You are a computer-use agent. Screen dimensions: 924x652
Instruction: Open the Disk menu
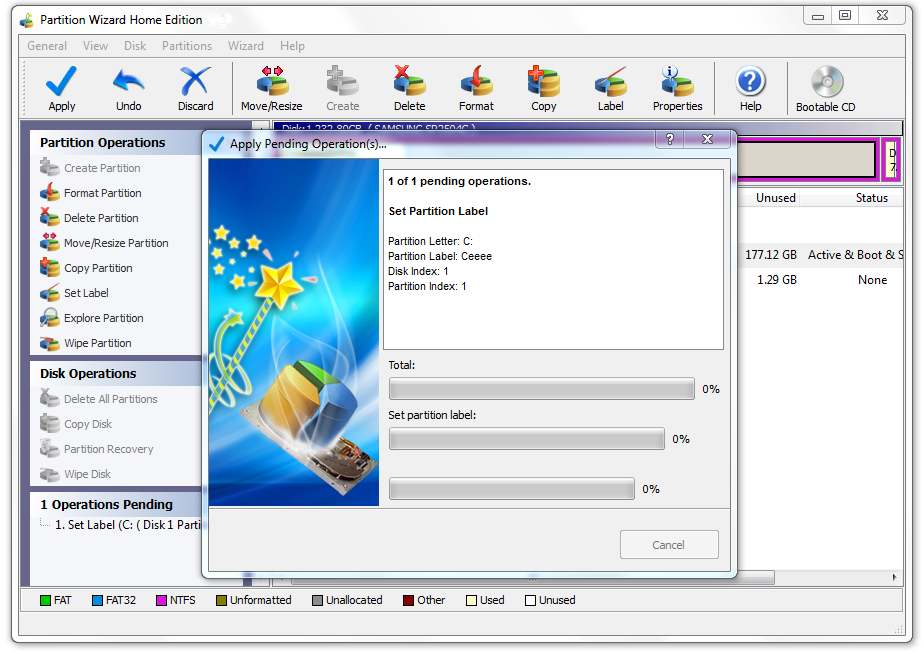coord(135,46)
